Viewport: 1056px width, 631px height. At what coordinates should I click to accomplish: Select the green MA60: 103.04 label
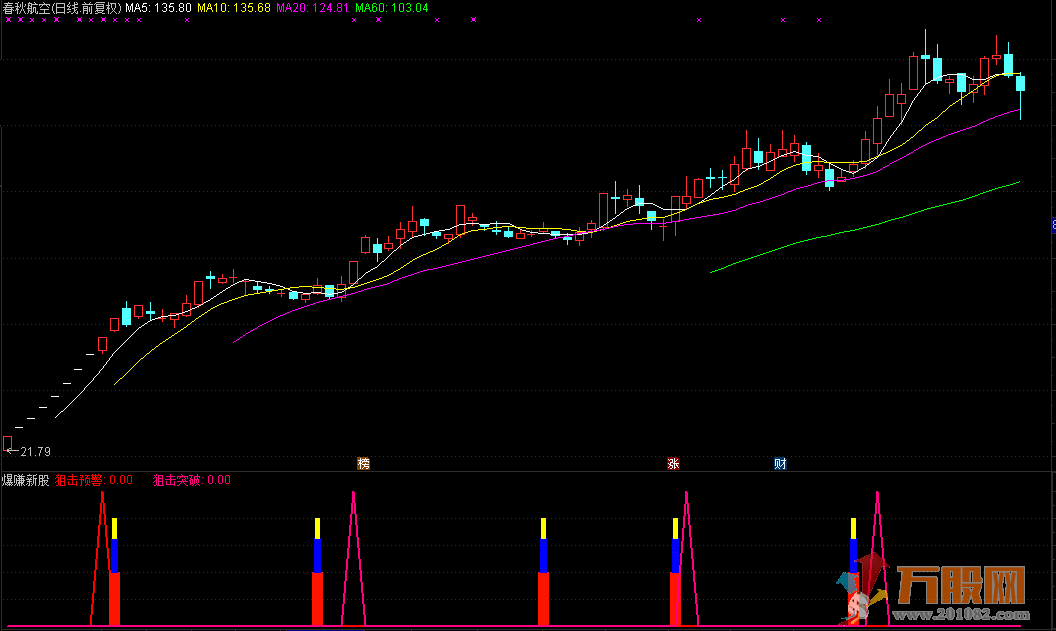click(392, 7)
